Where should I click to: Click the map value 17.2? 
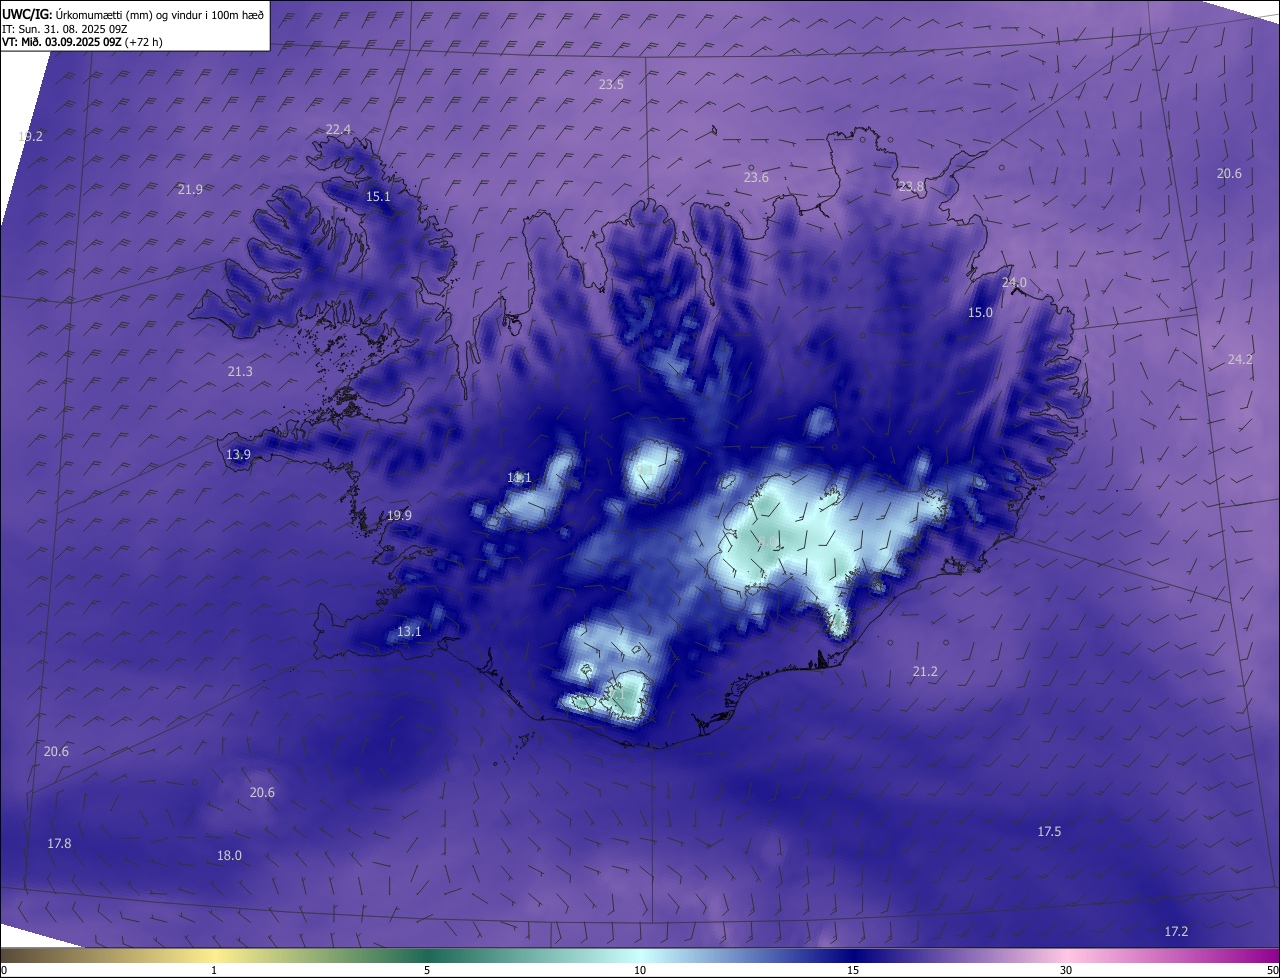click(x=1176, y=932)
